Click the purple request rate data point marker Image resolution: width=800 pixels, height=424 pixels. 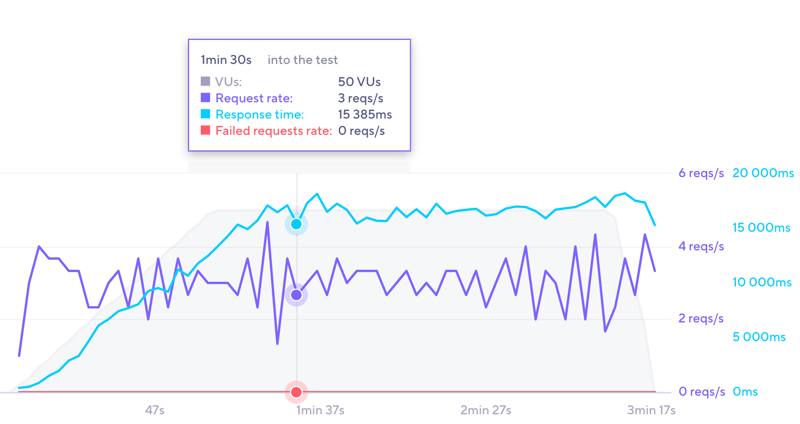(296, 295)
